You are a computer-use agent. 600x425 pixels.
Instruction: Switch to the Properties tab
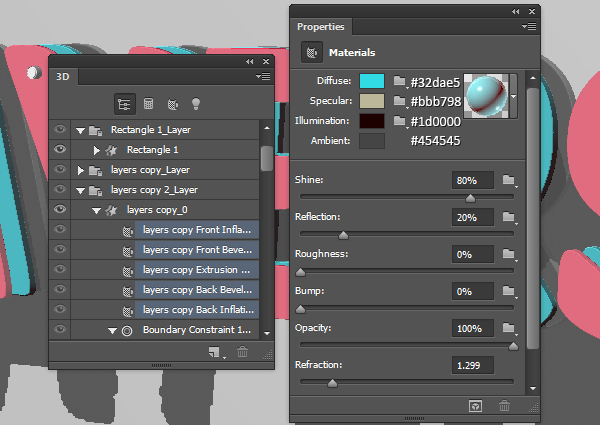pyautogui.click(x=321, y=26)
